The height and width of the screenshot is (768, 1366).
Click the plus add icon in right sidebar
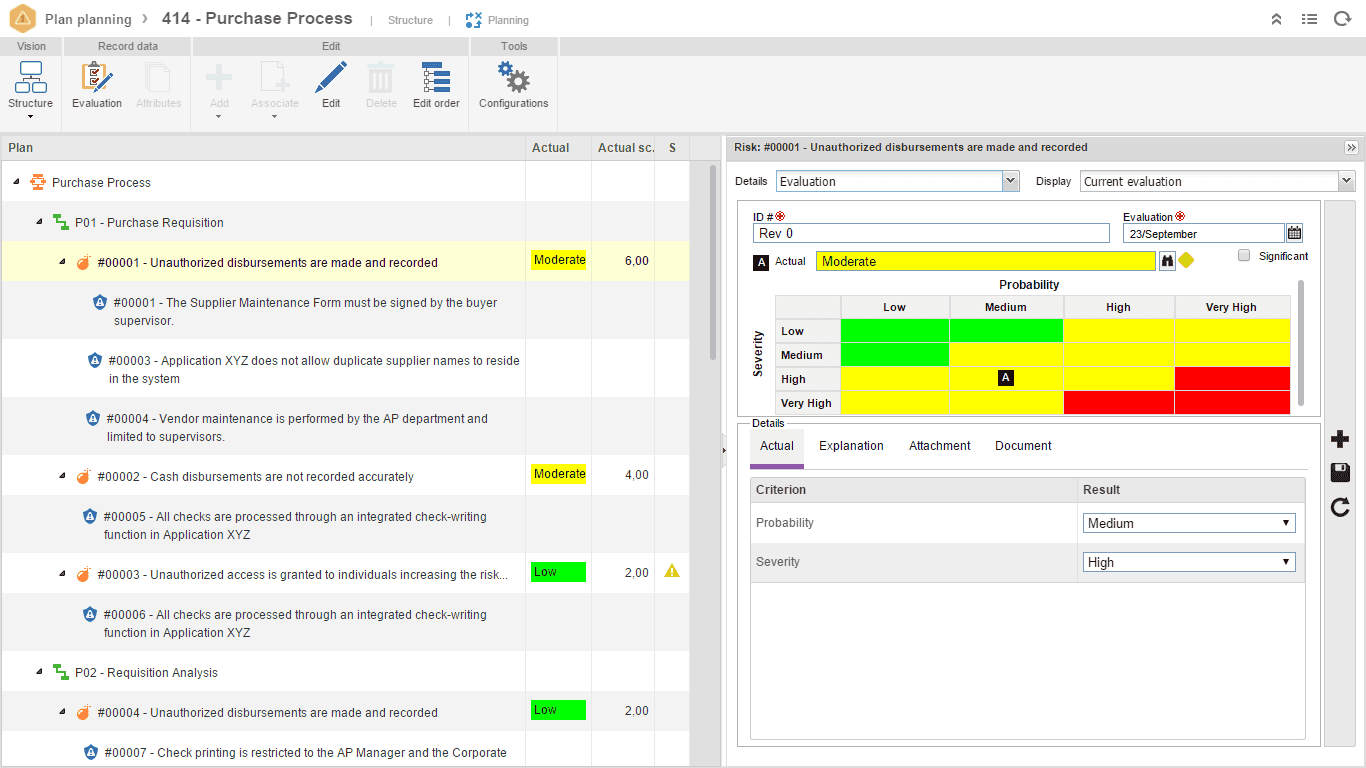(x=1341, y=440)
